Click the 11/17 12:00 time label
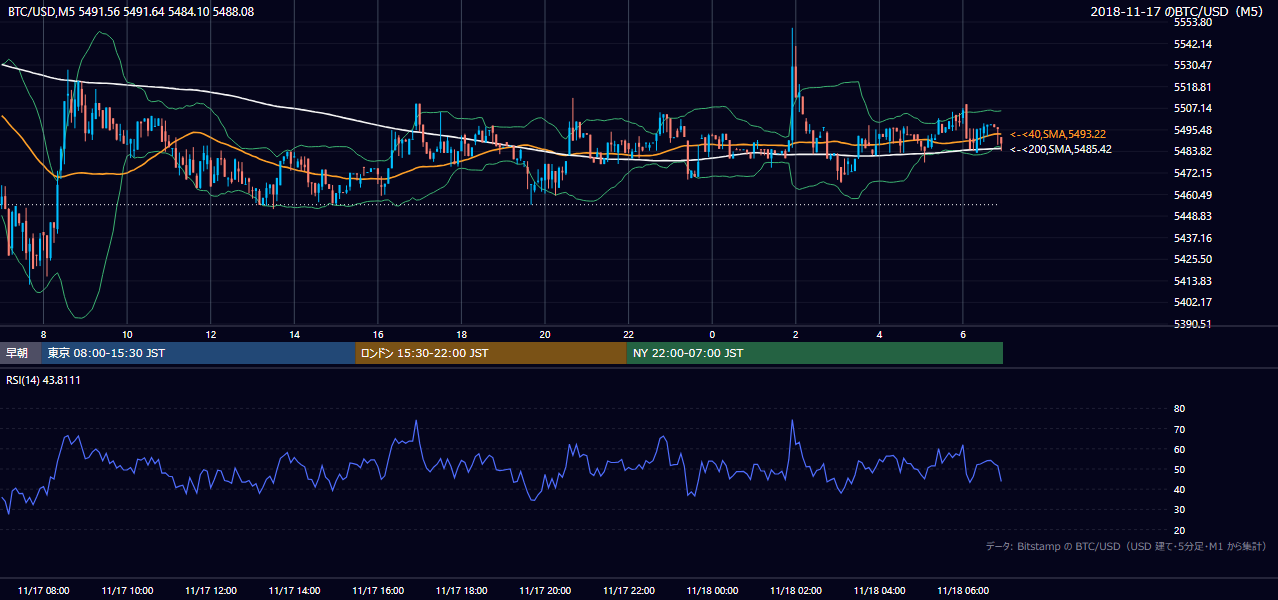Screen dimensions: 1278x600 (211, 590)
